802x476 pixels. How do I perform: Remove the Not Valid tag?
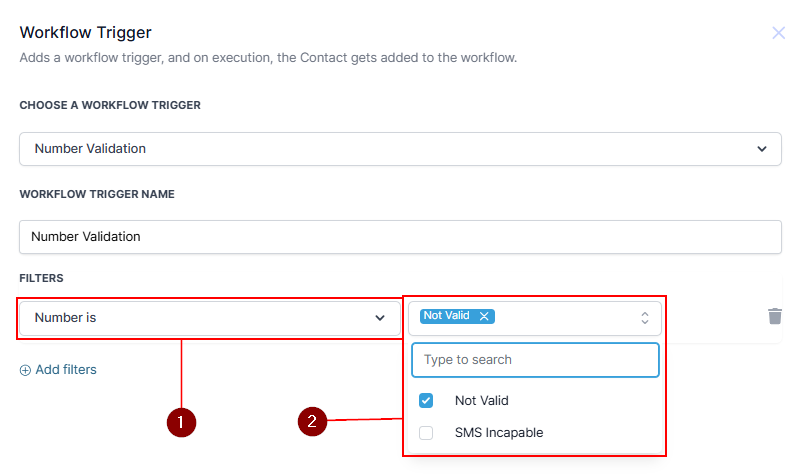click(x=484, y=316)
